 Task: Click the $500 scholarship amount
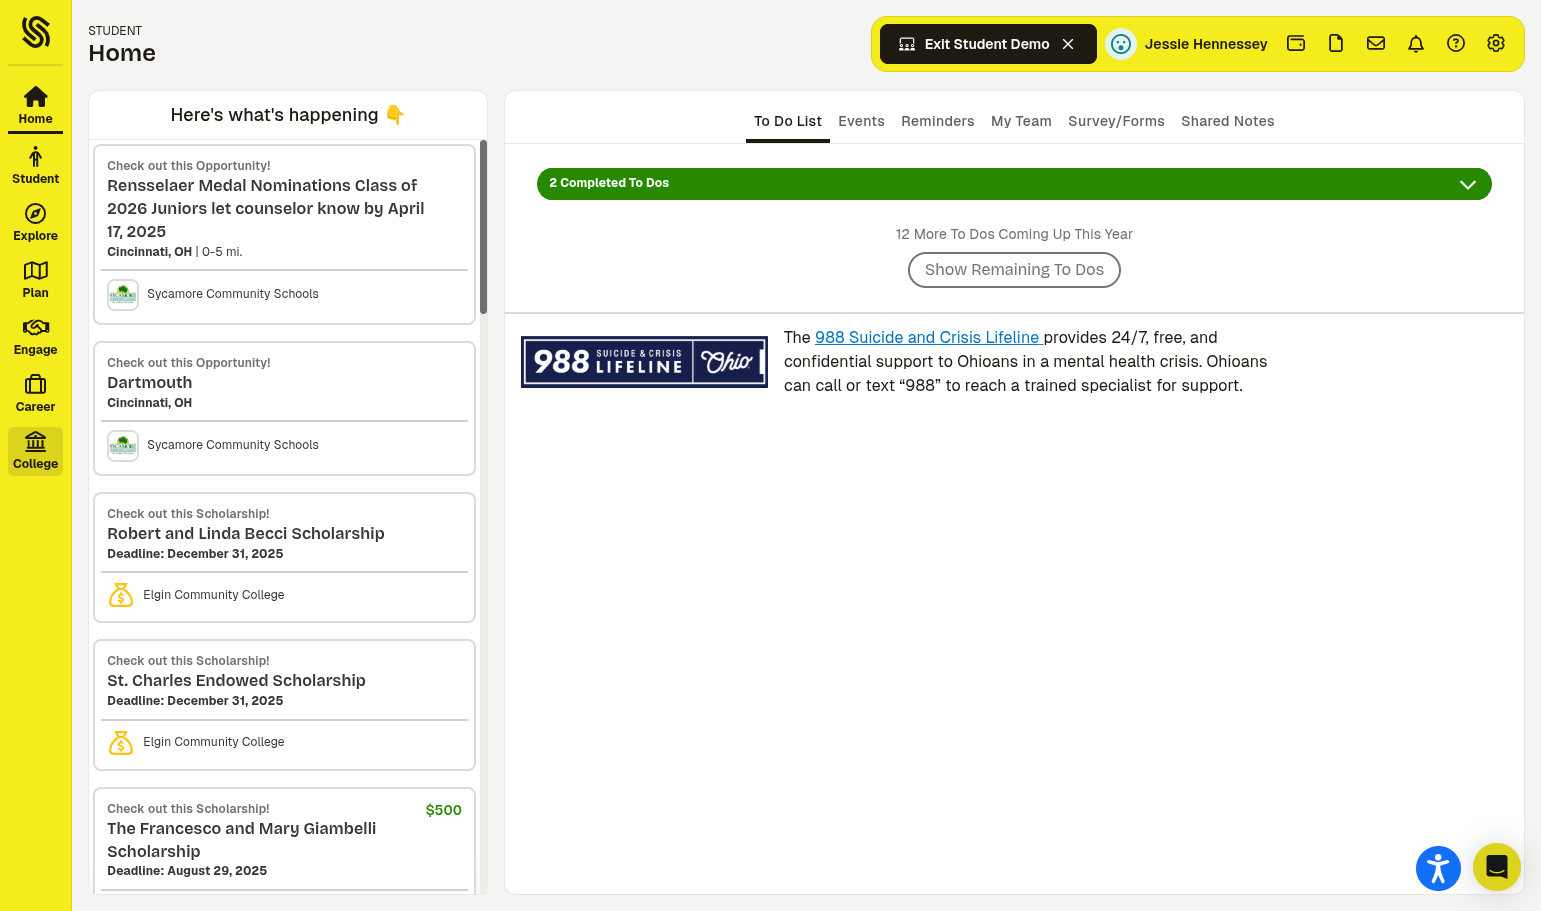[443, 810]
